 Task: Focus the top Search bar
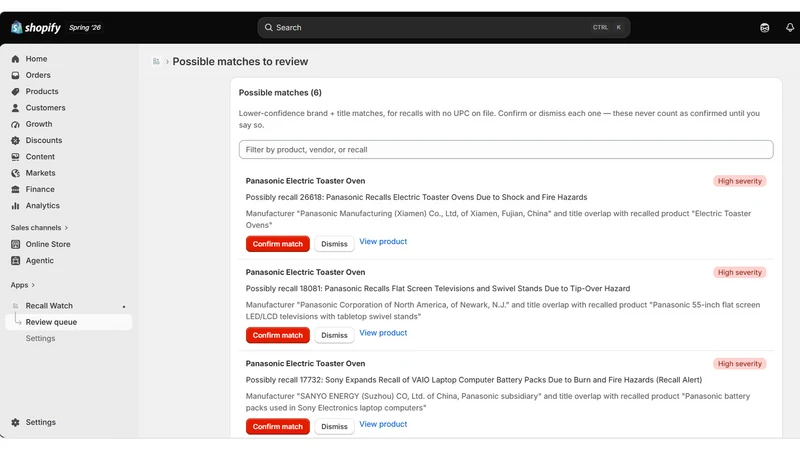click(x=443, y=28)
